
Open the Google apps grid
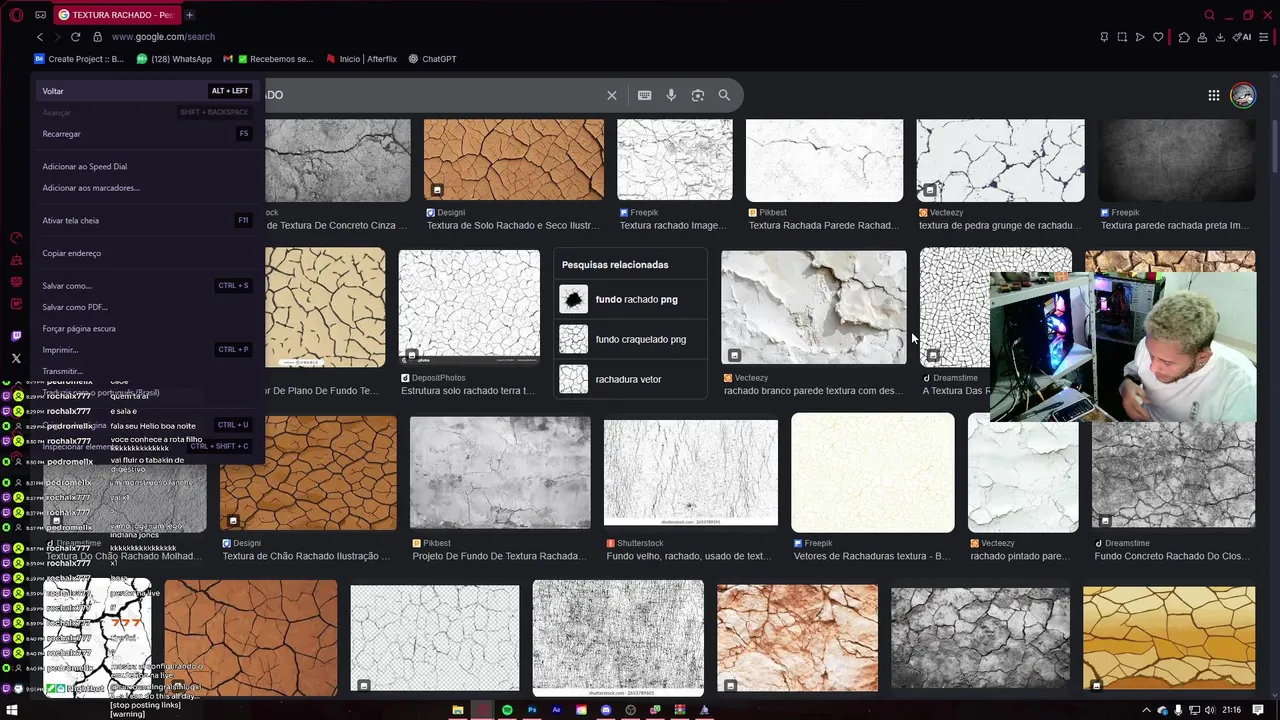[1213, 95]
